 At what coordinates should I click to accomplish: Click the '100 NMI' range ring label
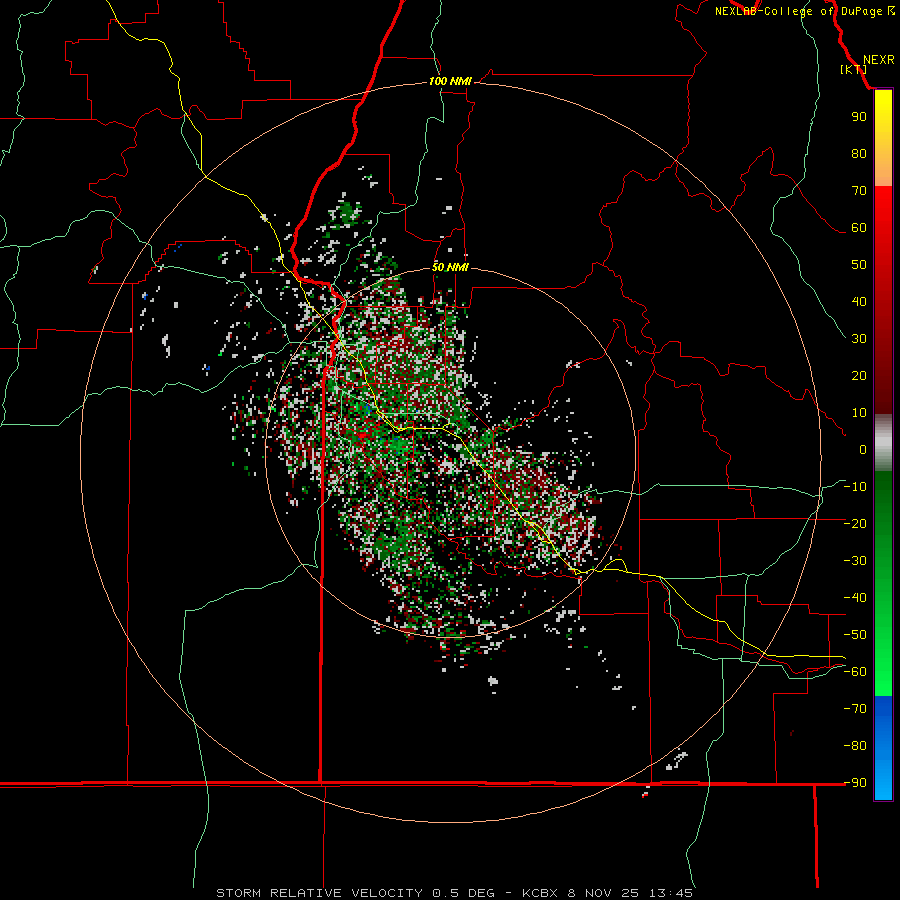(x=450, y=82)
